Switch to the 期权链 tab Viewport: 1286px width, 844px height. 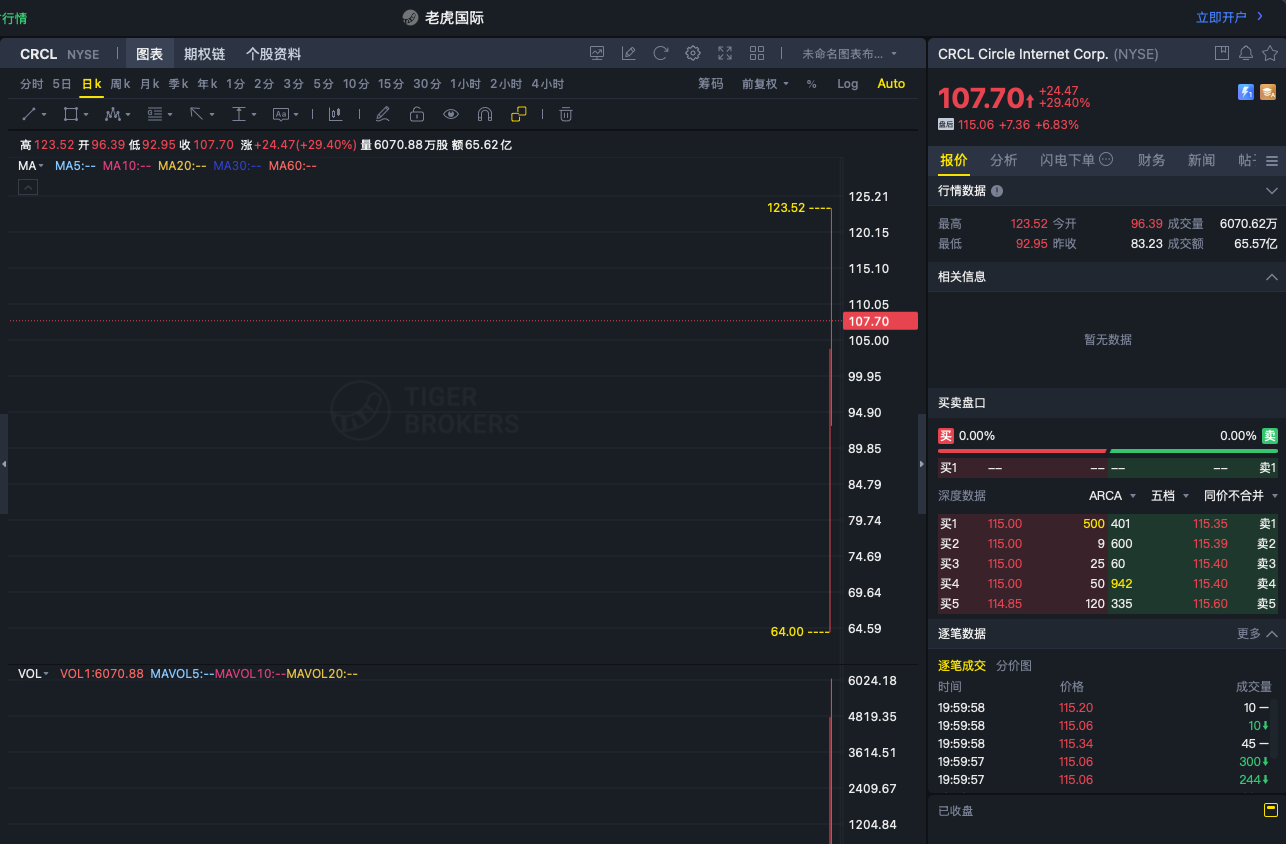coord(204,54)
